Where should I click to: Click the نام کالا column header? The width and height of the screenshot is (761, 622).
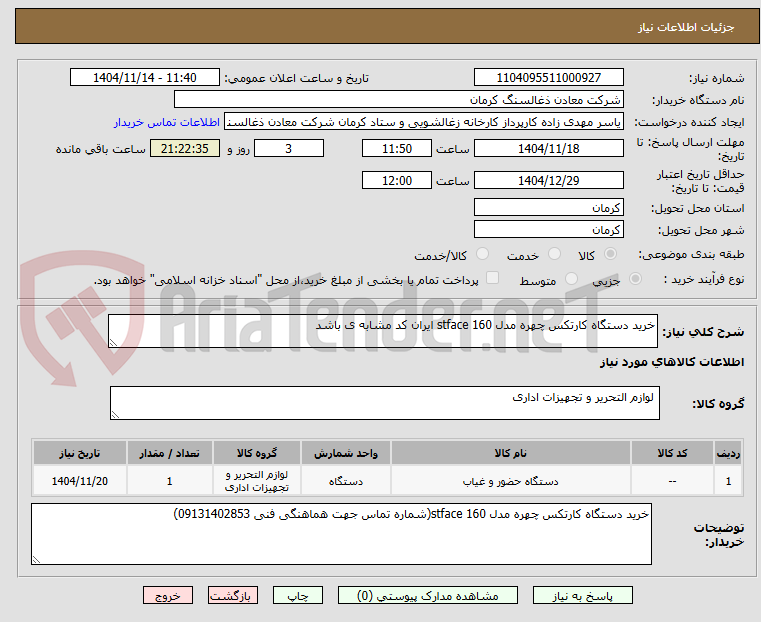click(511, 453)
